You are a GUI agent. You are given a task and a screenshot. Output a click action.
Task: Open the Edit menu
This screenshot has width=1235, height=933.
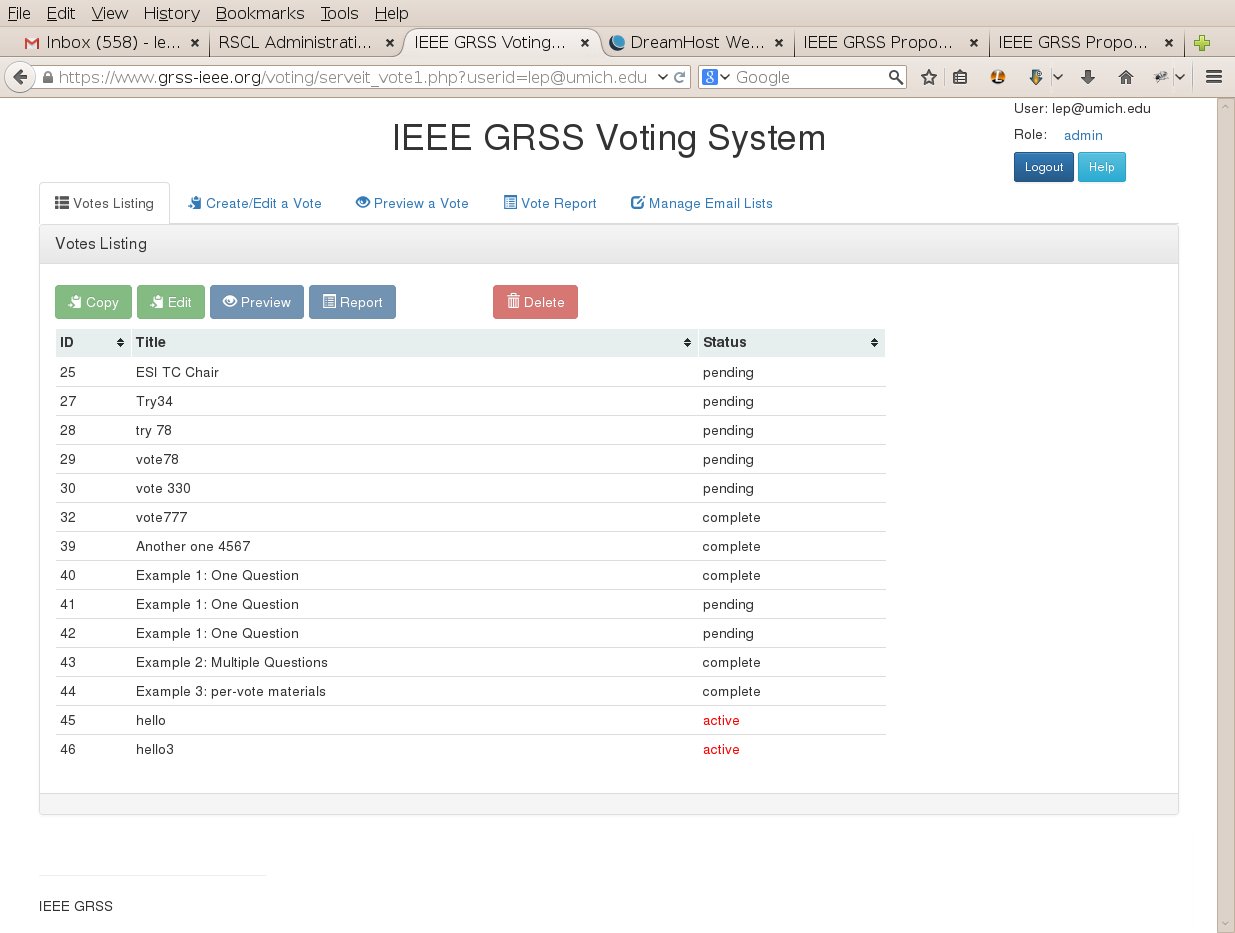click(x=61, y=13)
